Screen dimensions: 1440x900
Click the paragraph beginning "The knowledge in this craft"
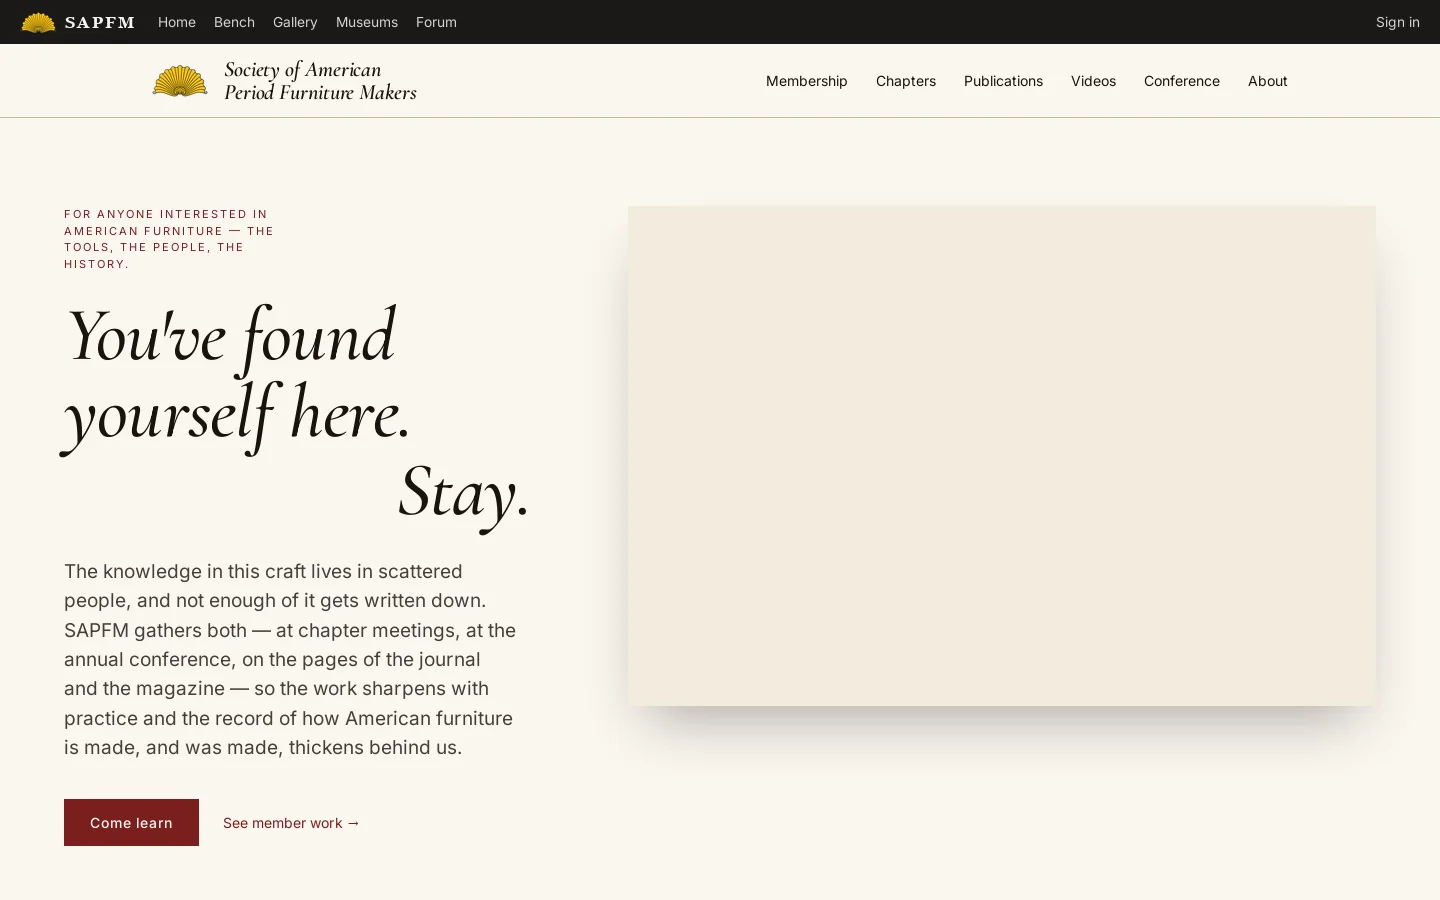click(x=290, y=659)
